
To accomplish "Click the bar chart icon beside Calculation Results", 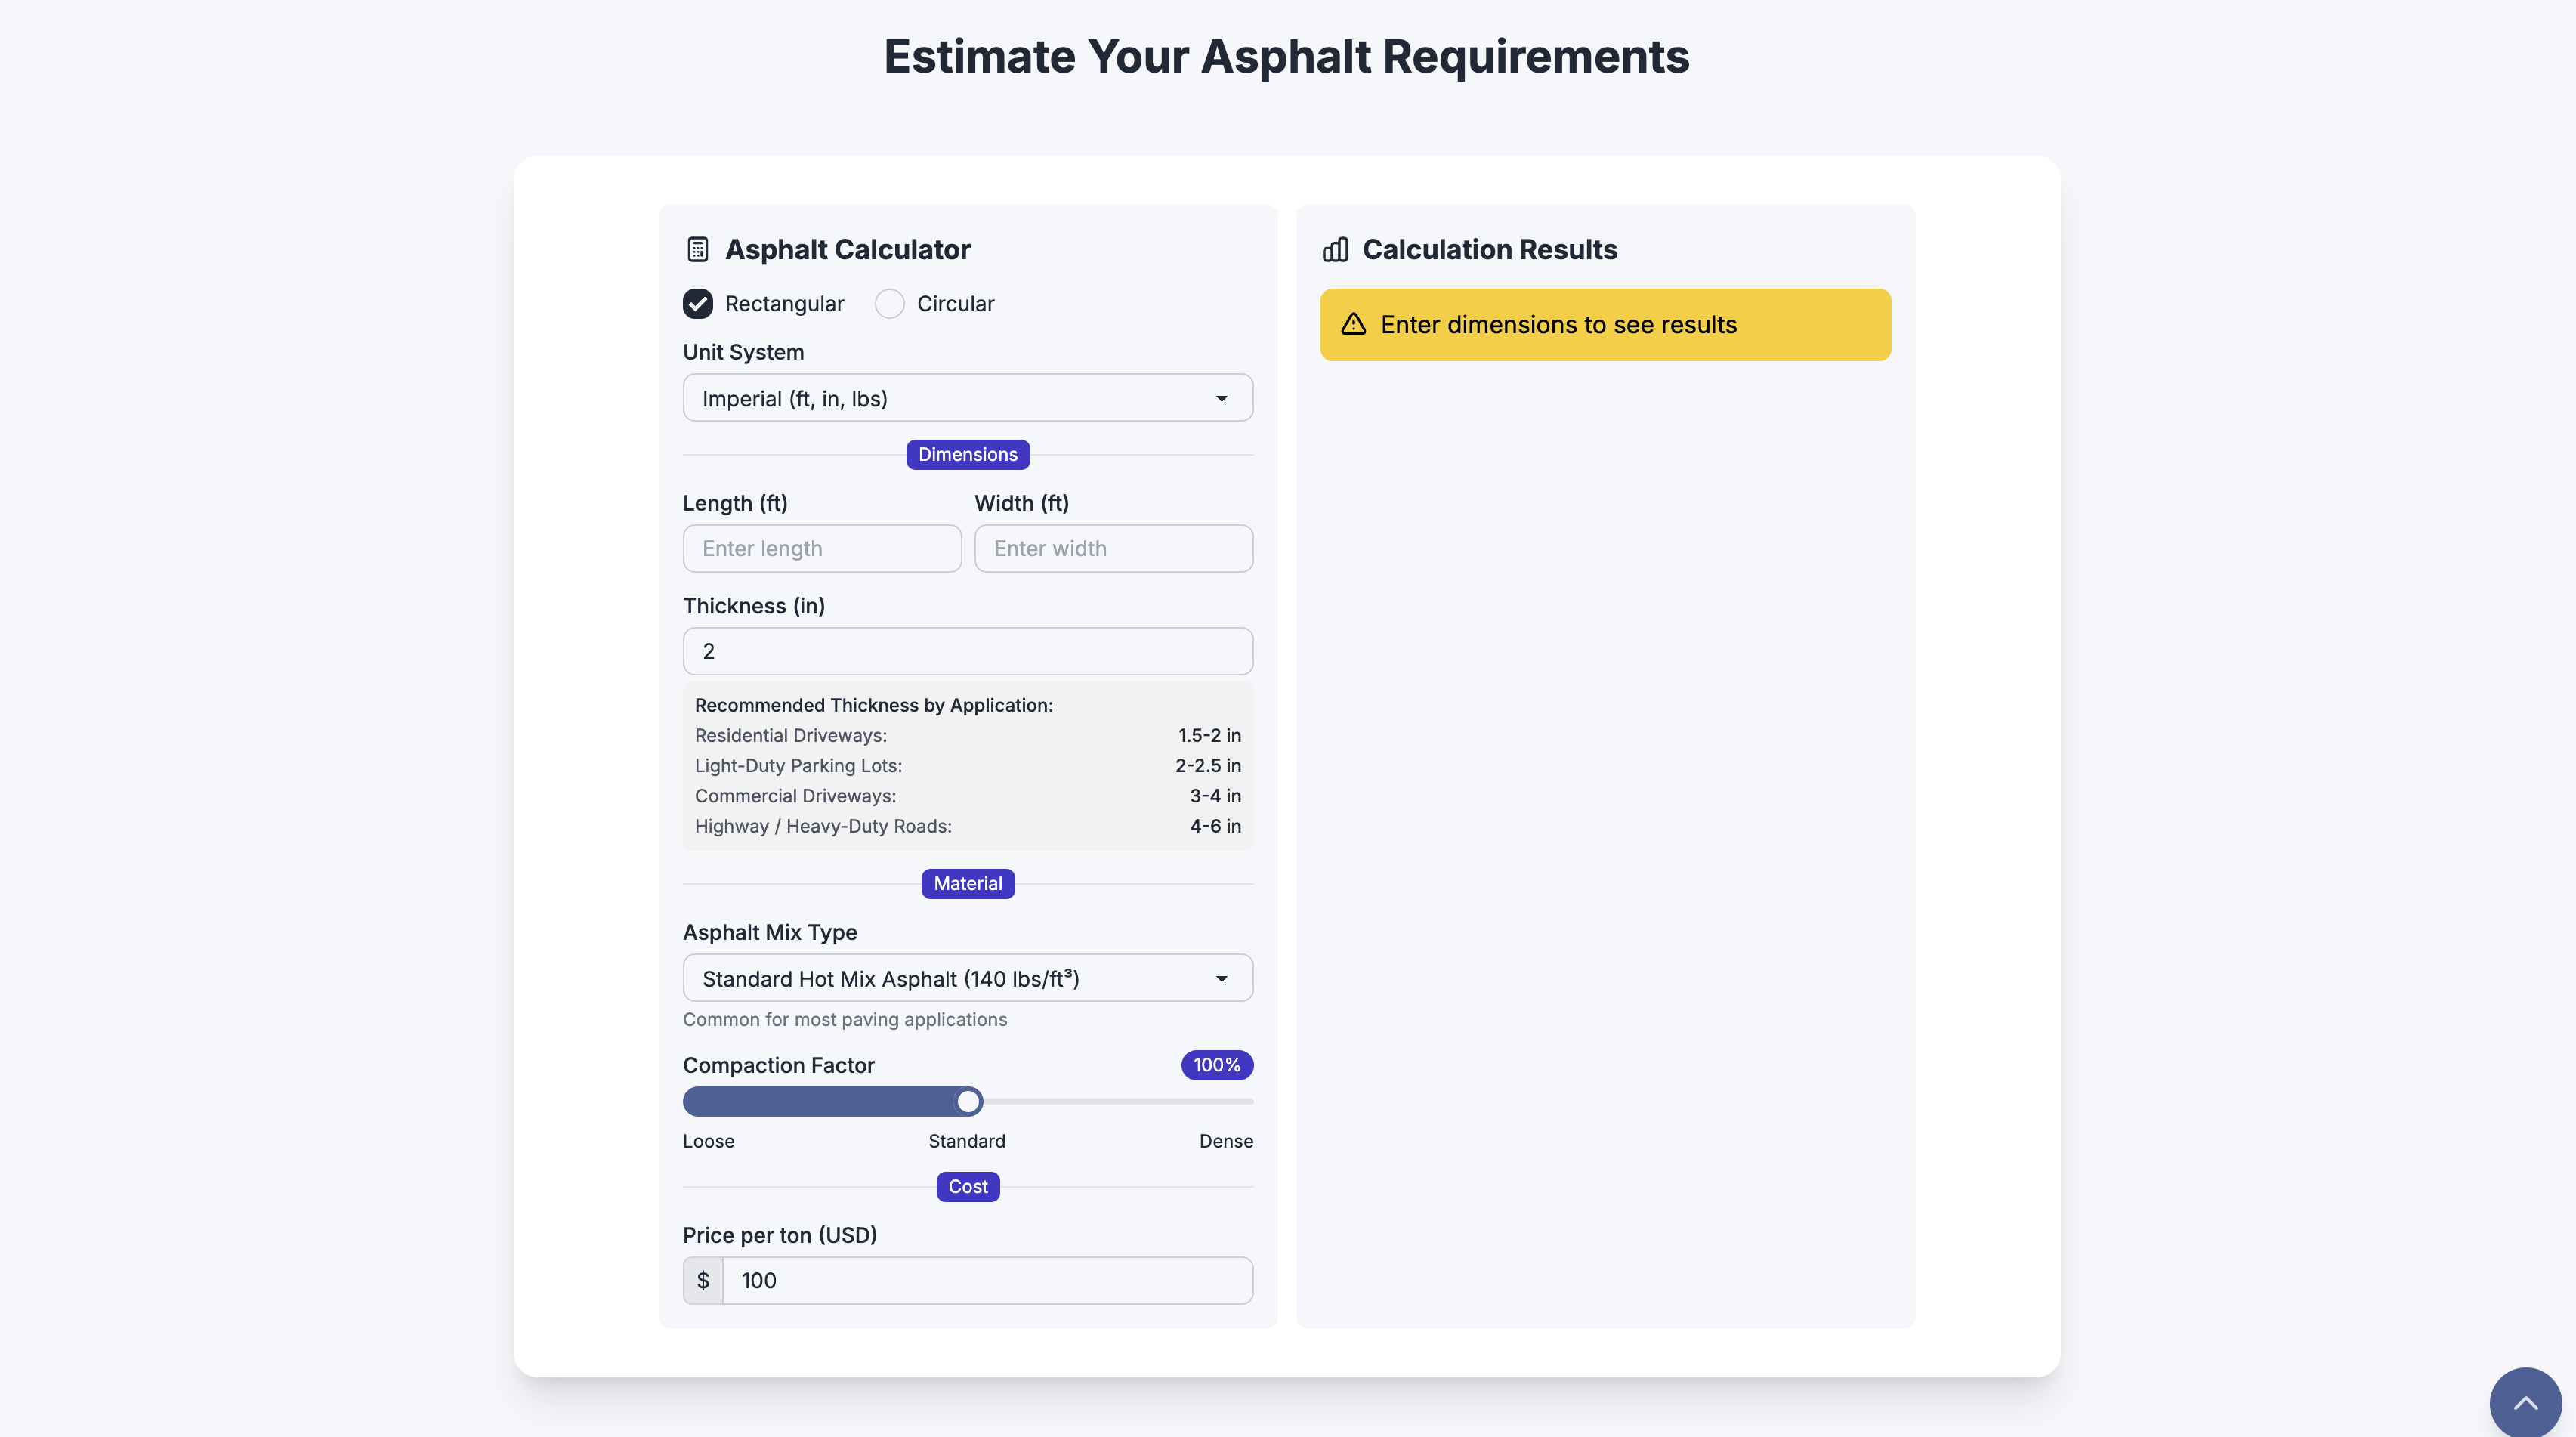I will pos(1335,249).
